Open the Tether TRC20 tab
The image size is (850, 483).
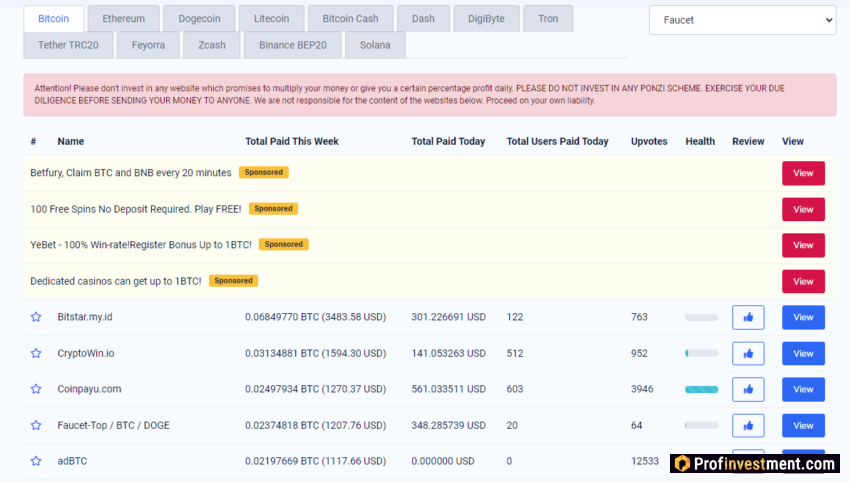(x=68, y=45)
